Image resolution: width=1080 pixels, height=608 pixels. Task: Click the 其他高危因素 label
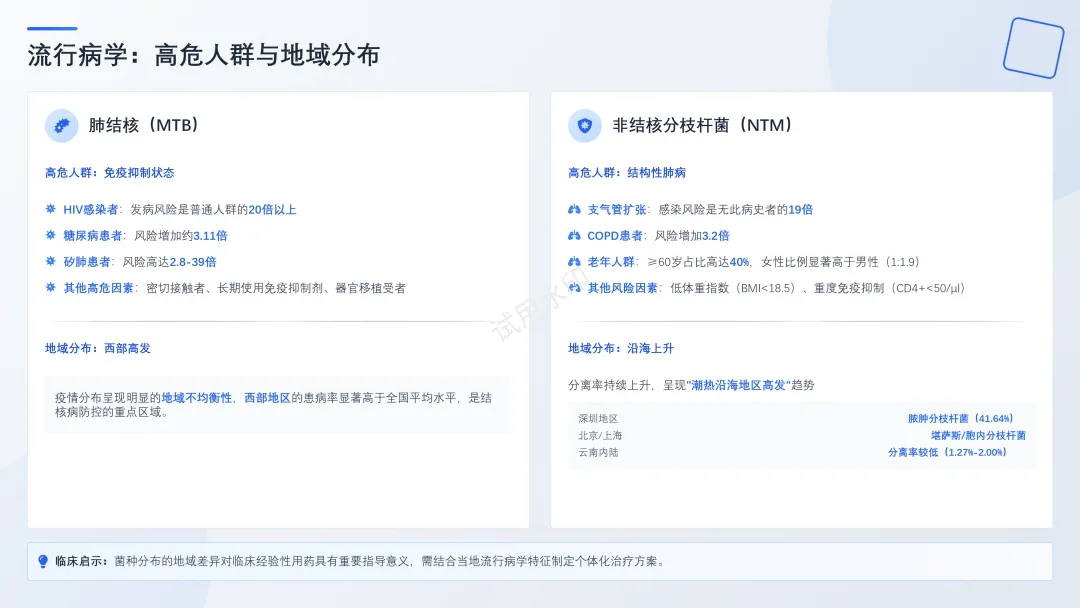point(98,288)
